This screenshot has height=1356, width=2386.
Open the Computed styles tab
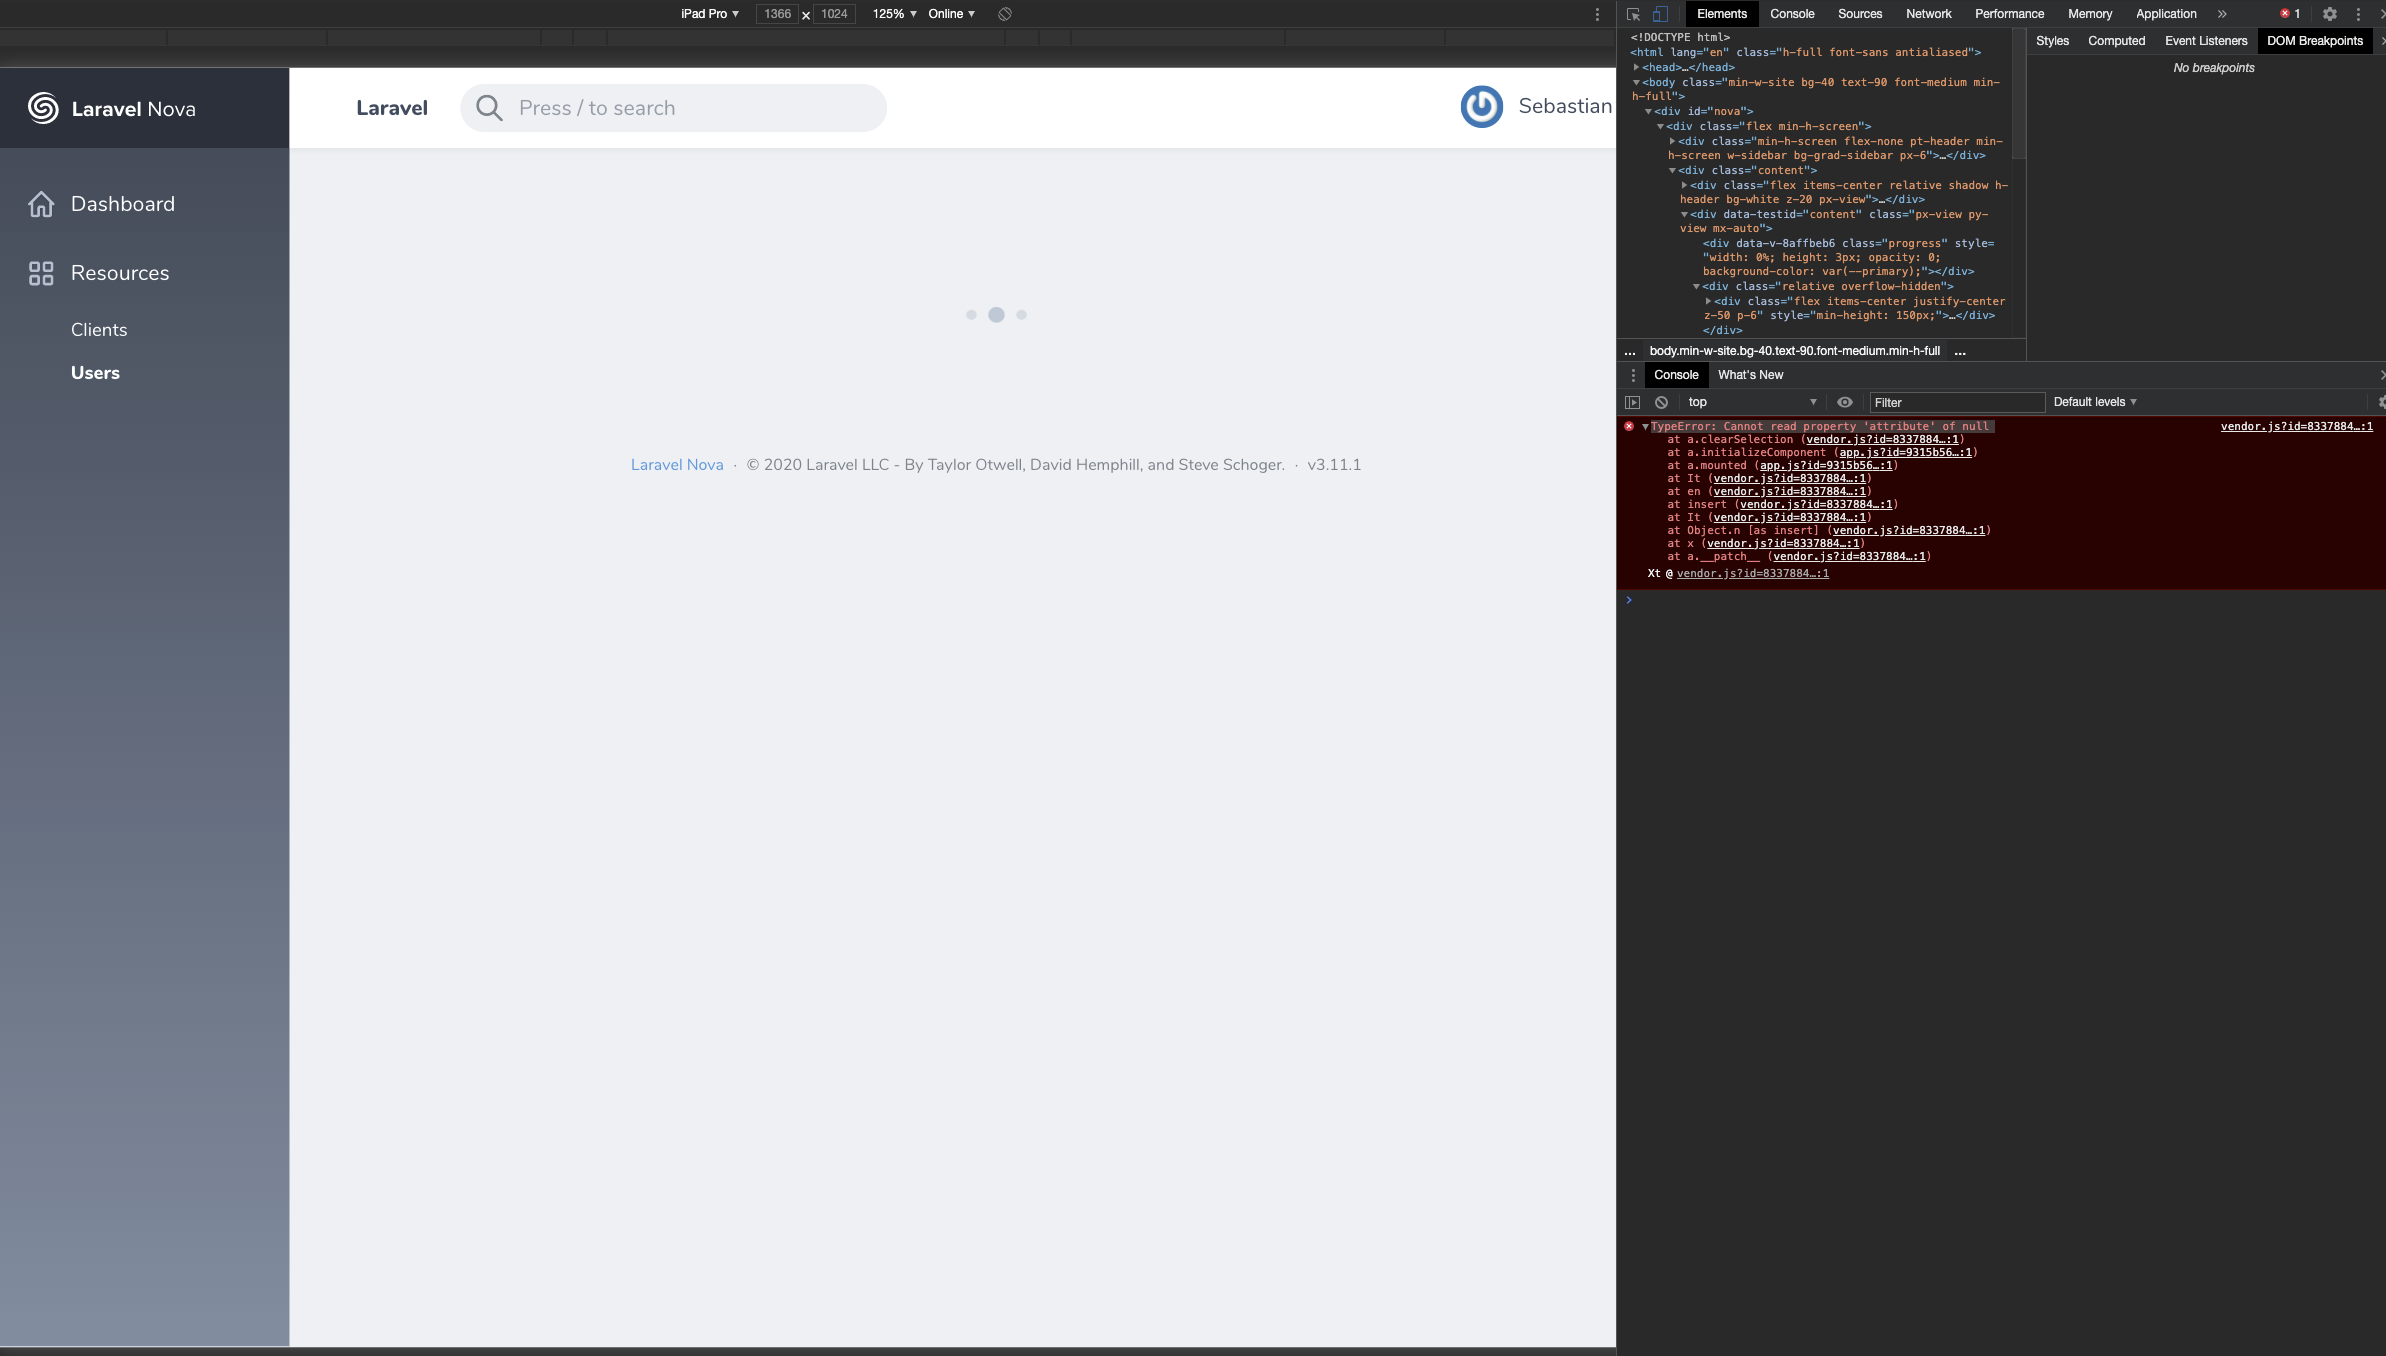(2117, 41)
